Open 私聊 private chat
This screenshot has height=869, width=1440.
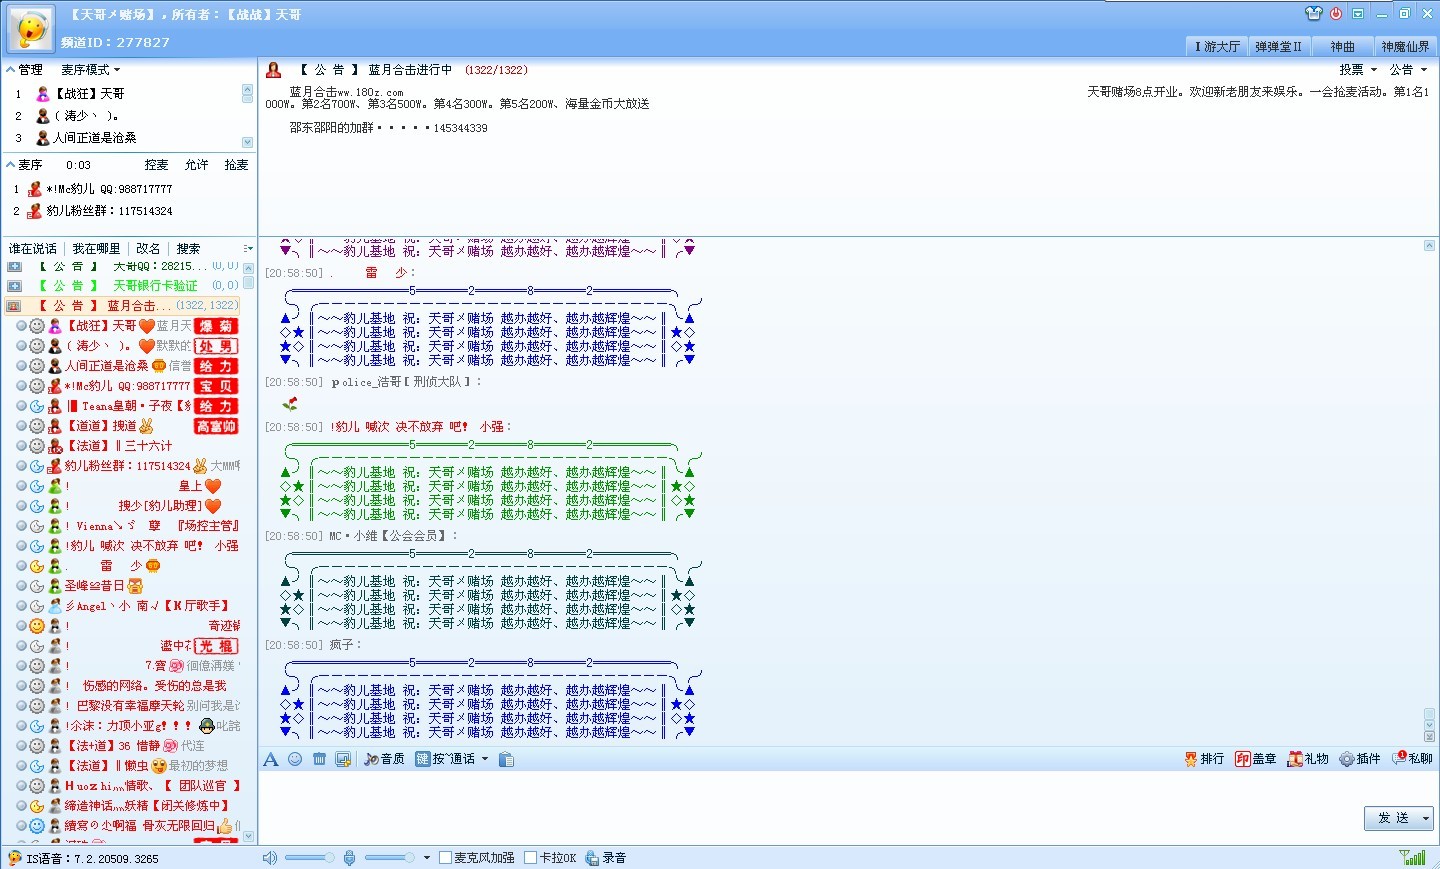click(x=1412, y=759)
